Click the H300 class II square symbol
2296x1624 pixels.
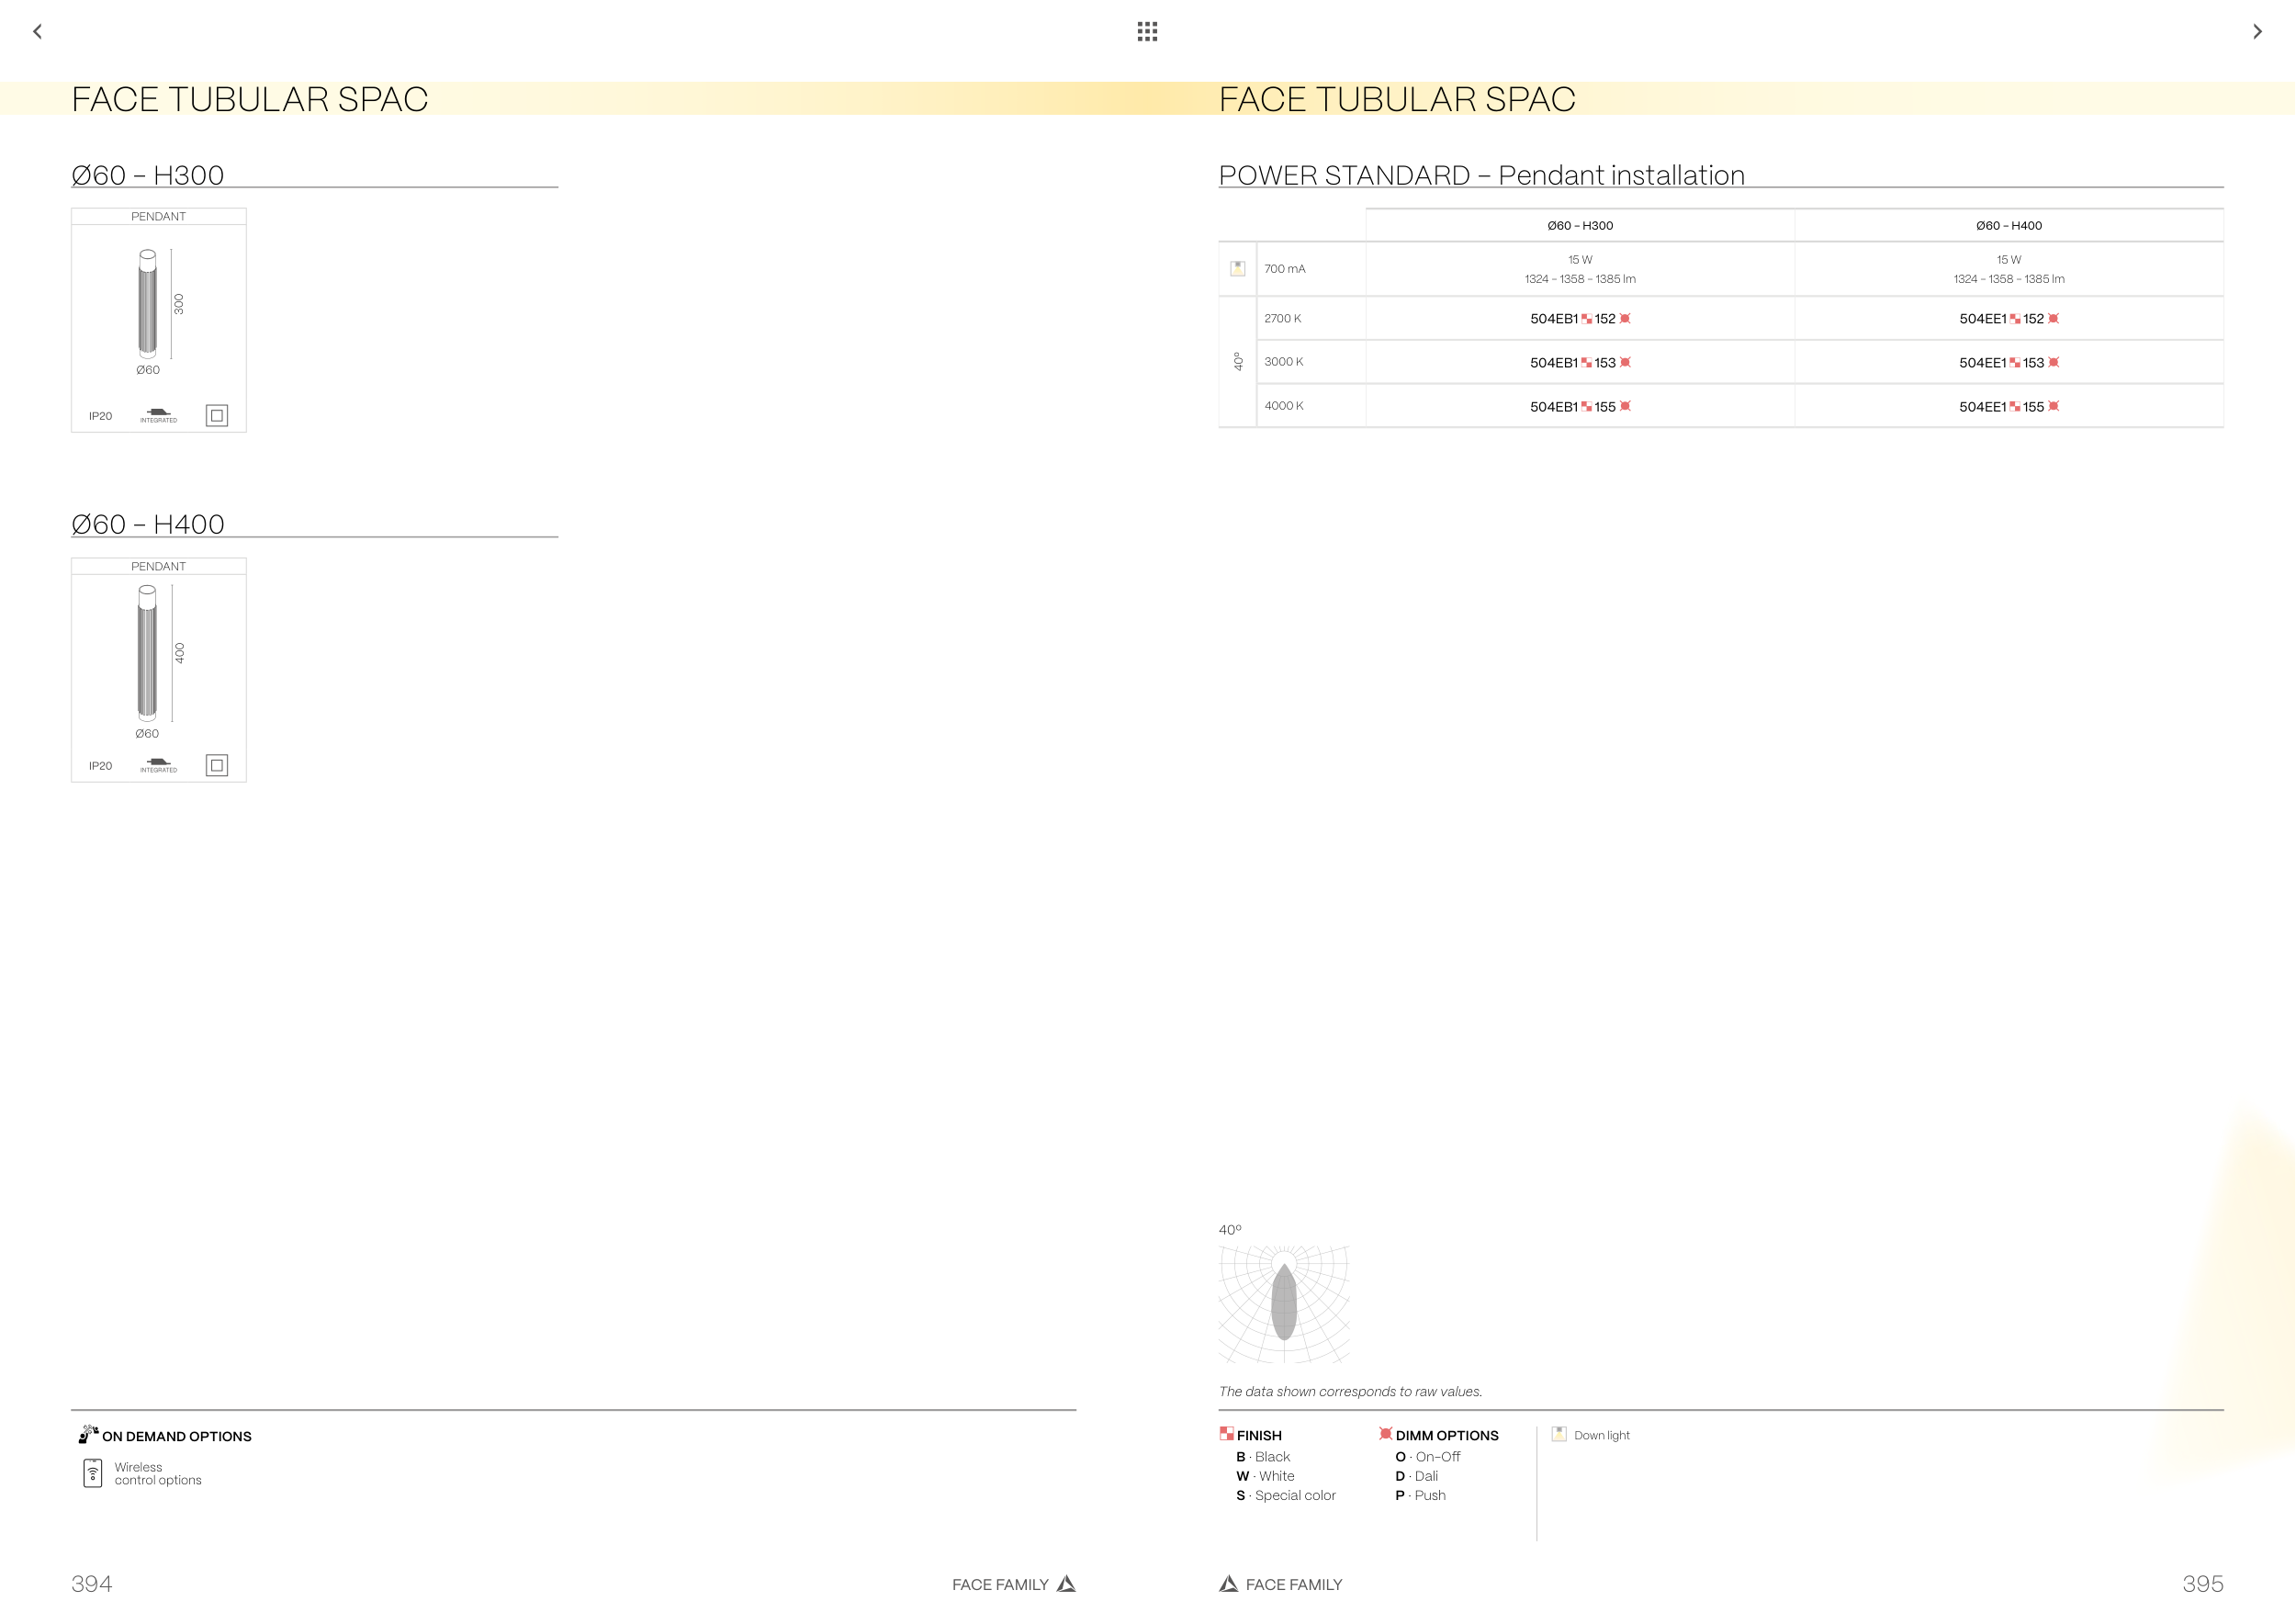(x=216, y=415)
